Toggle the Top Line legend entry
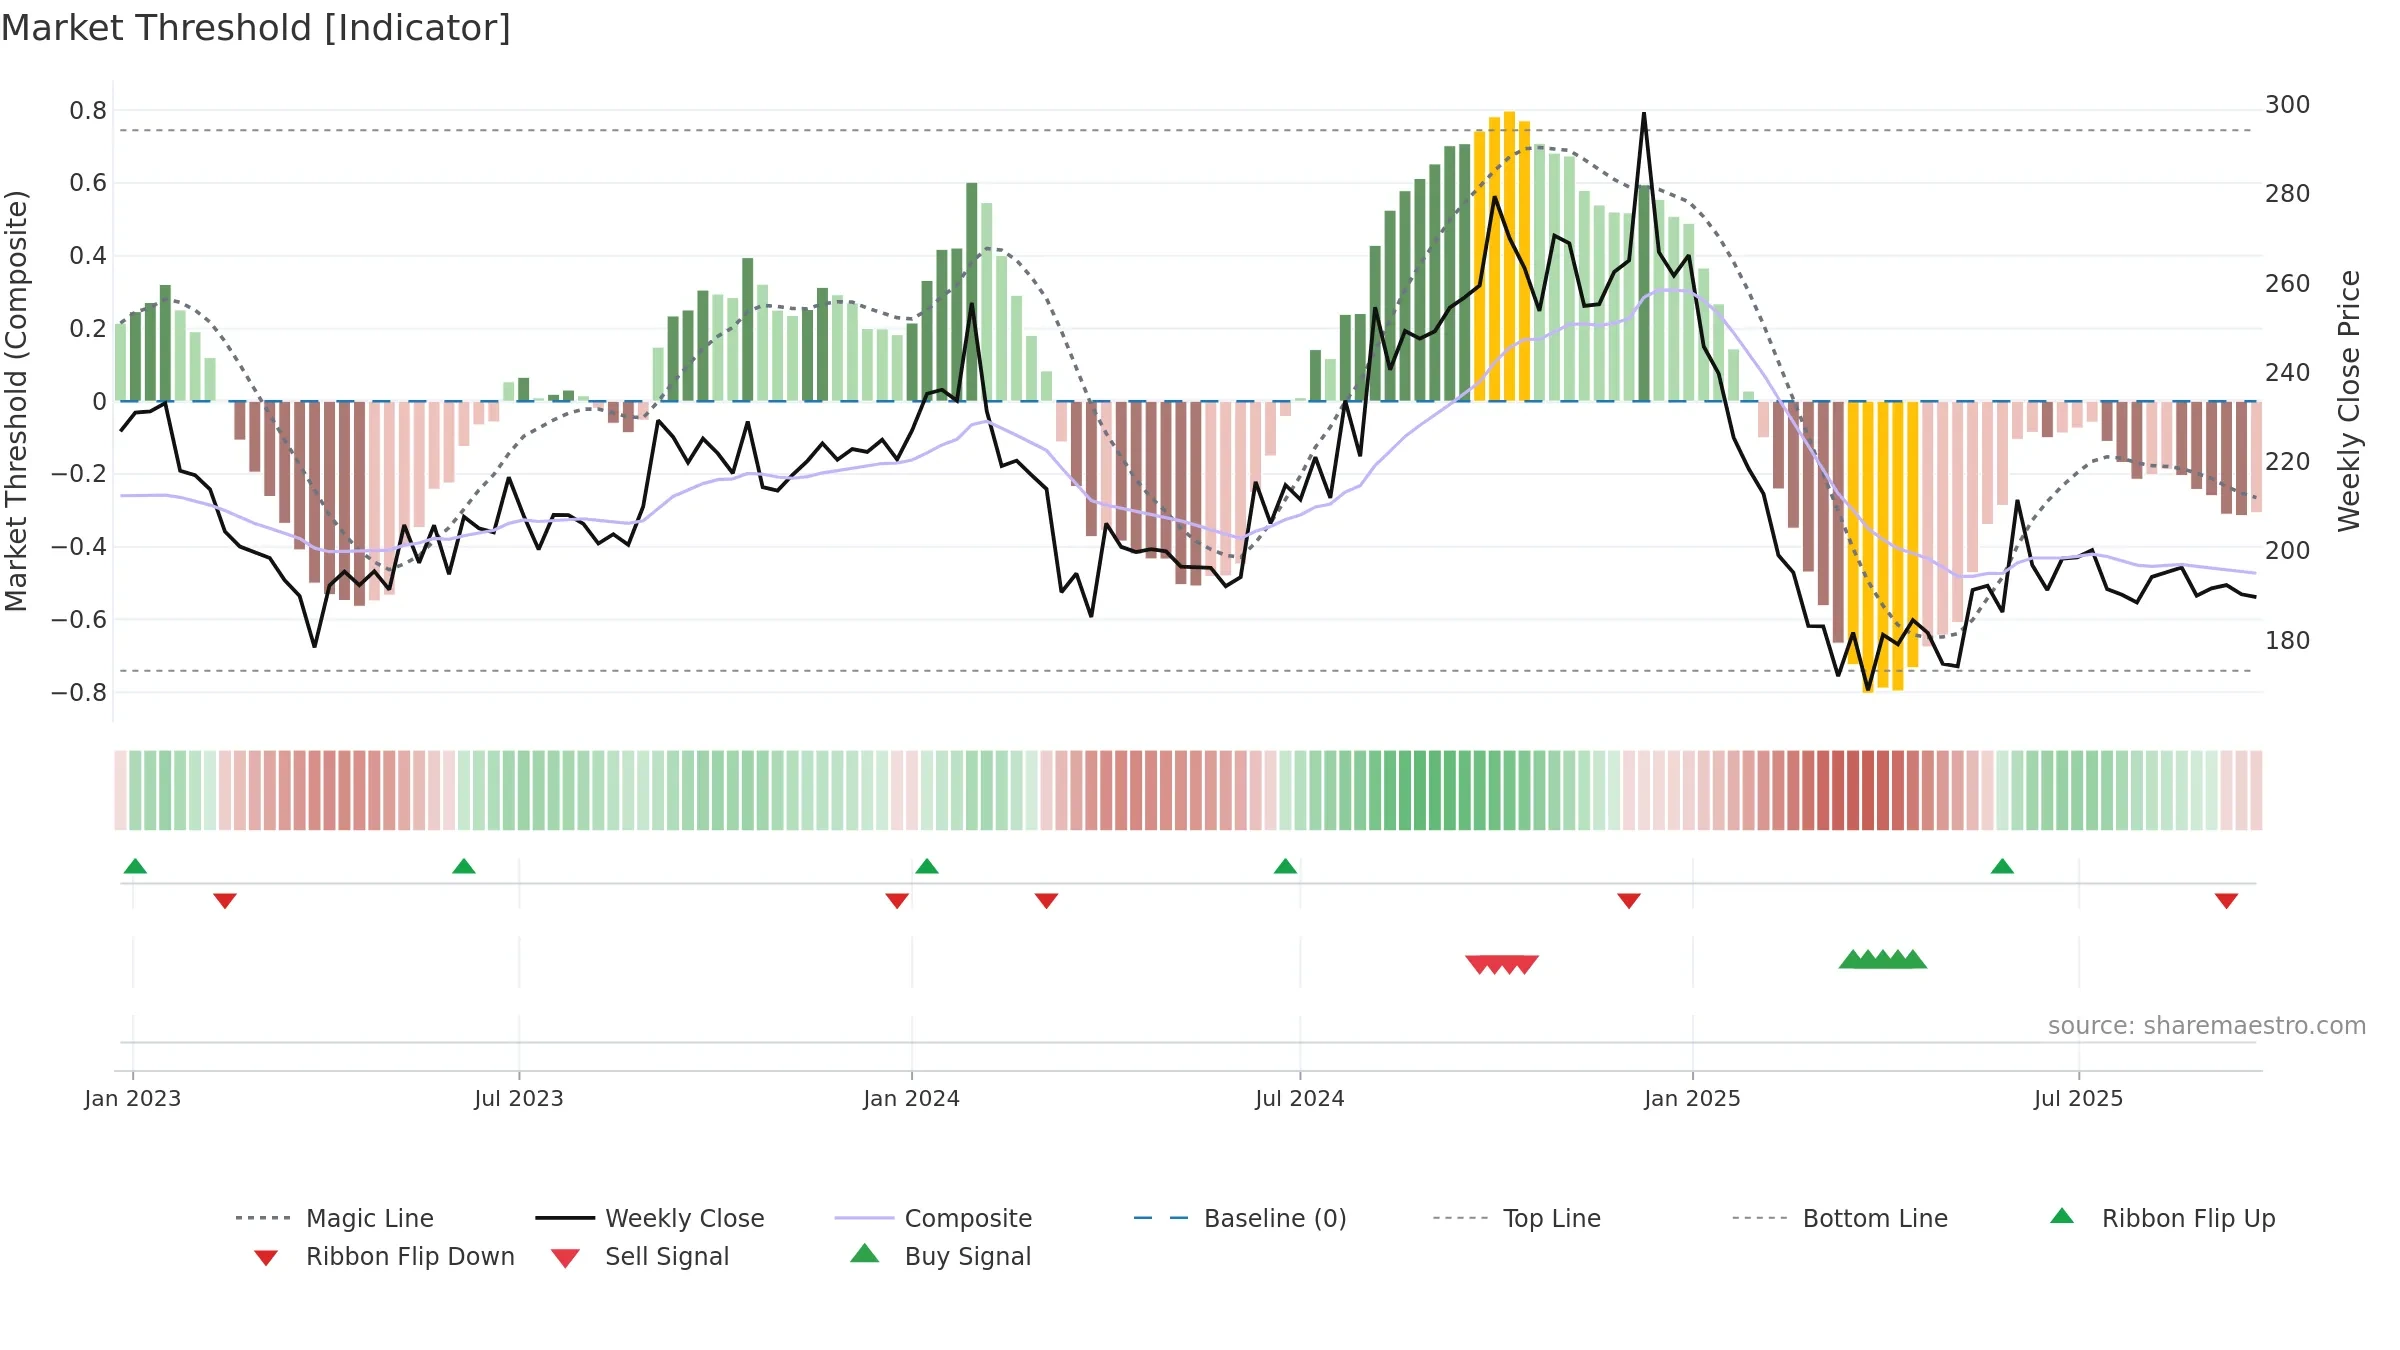 [x=1517, y=1218]
